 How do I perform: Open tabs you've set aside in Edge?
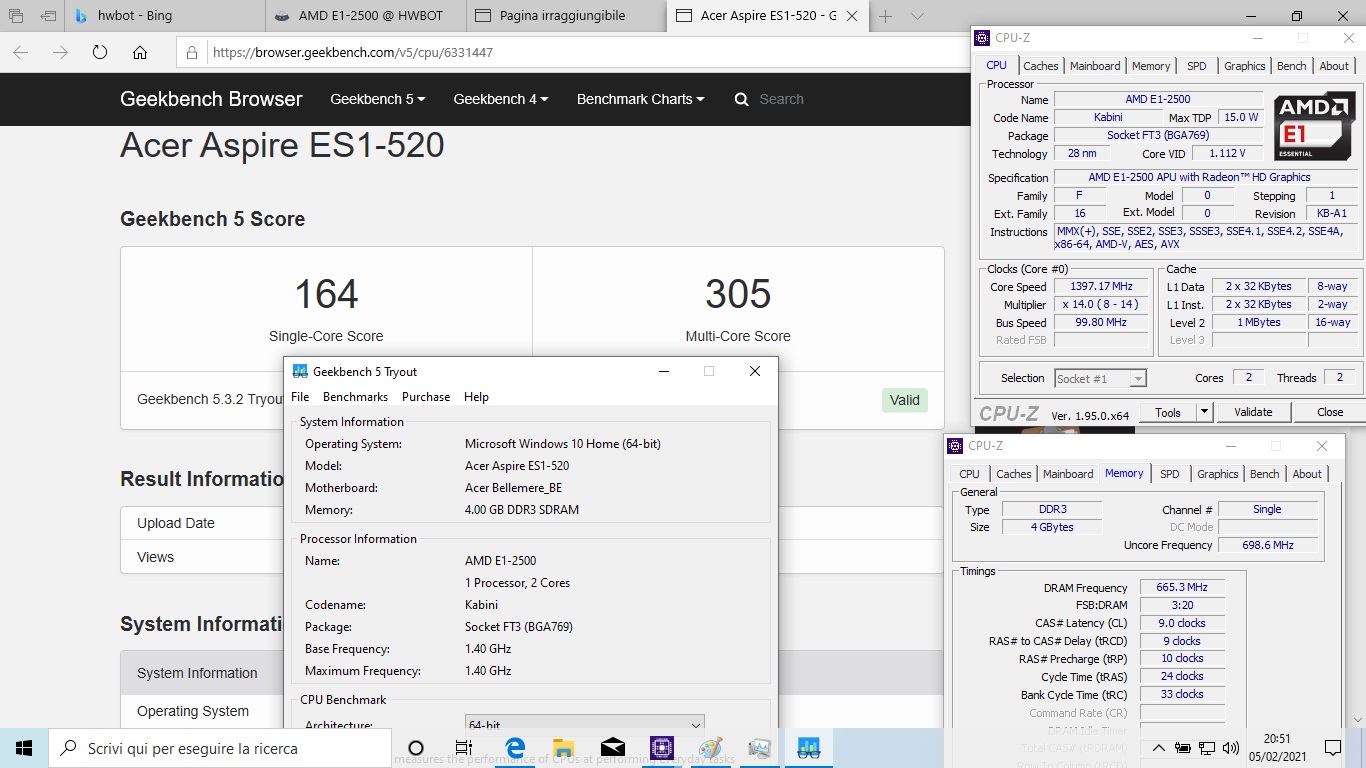tap(17, 16)
